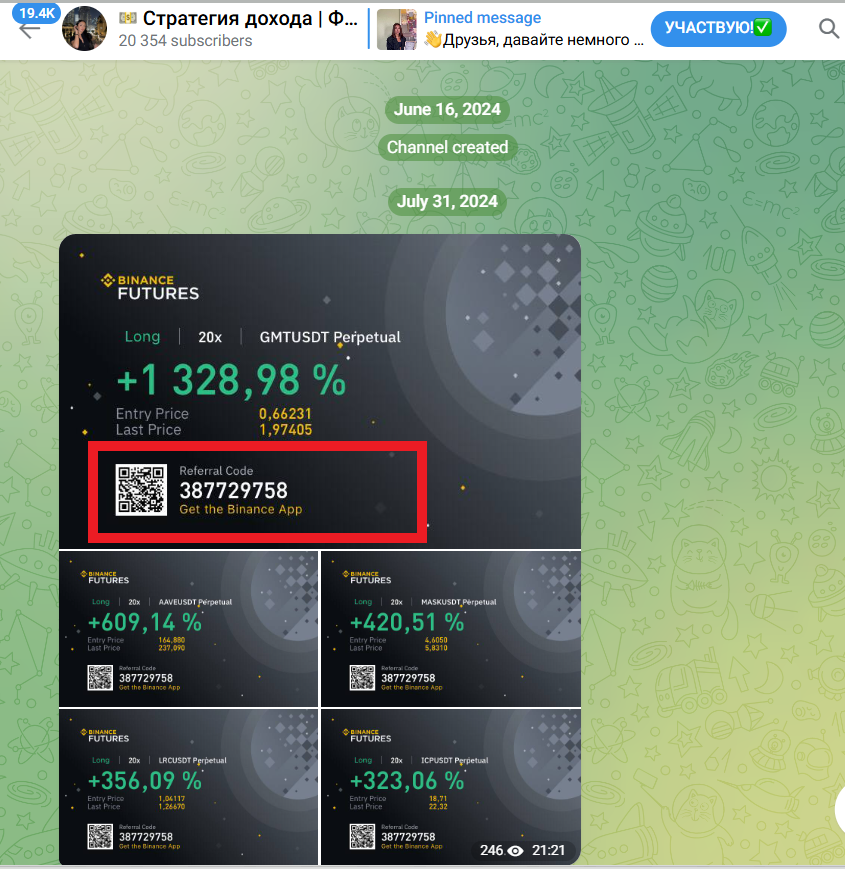Screen dimensions: 845x869
Task: Click the partially visible scroll-to-bottom button
Action: (x=840, y=810)
